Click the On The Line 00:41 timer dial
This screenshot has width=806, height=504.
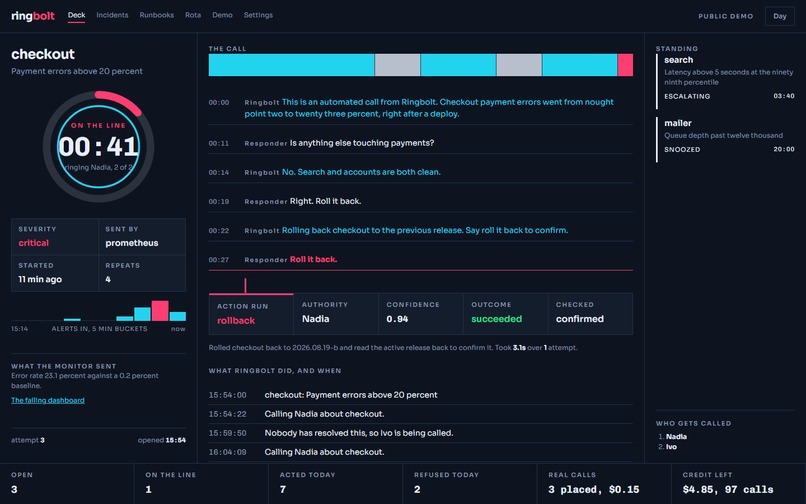[98, 147]
